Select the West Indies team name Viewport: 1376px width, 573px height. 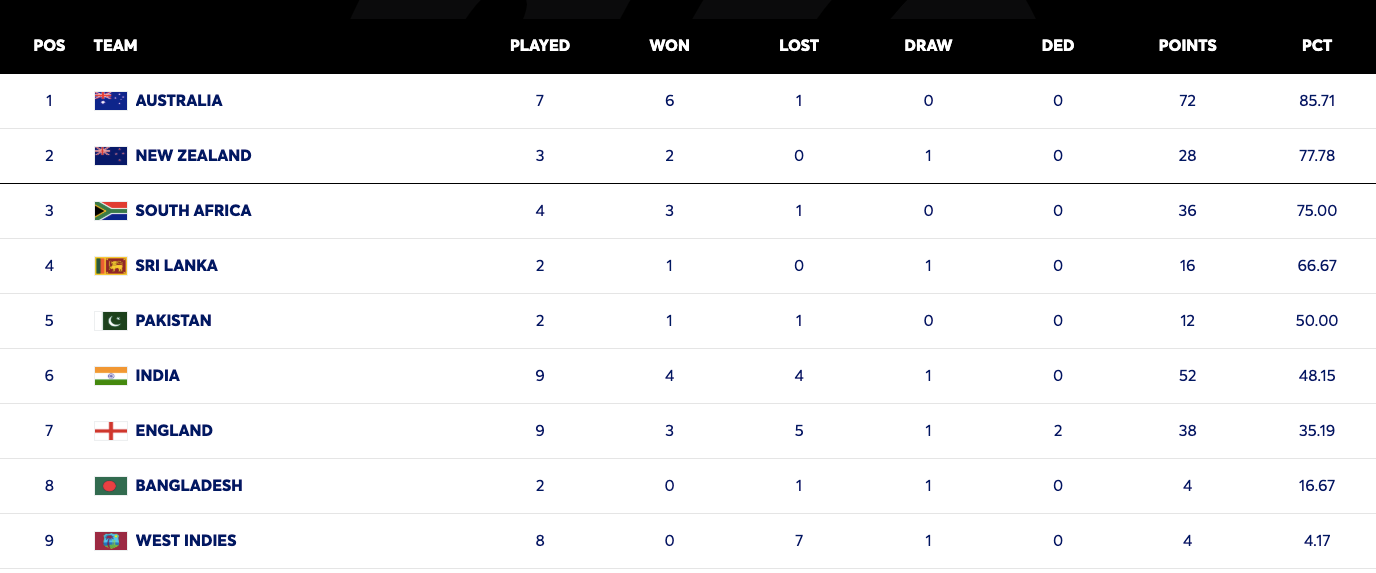[x=186, y=541]
